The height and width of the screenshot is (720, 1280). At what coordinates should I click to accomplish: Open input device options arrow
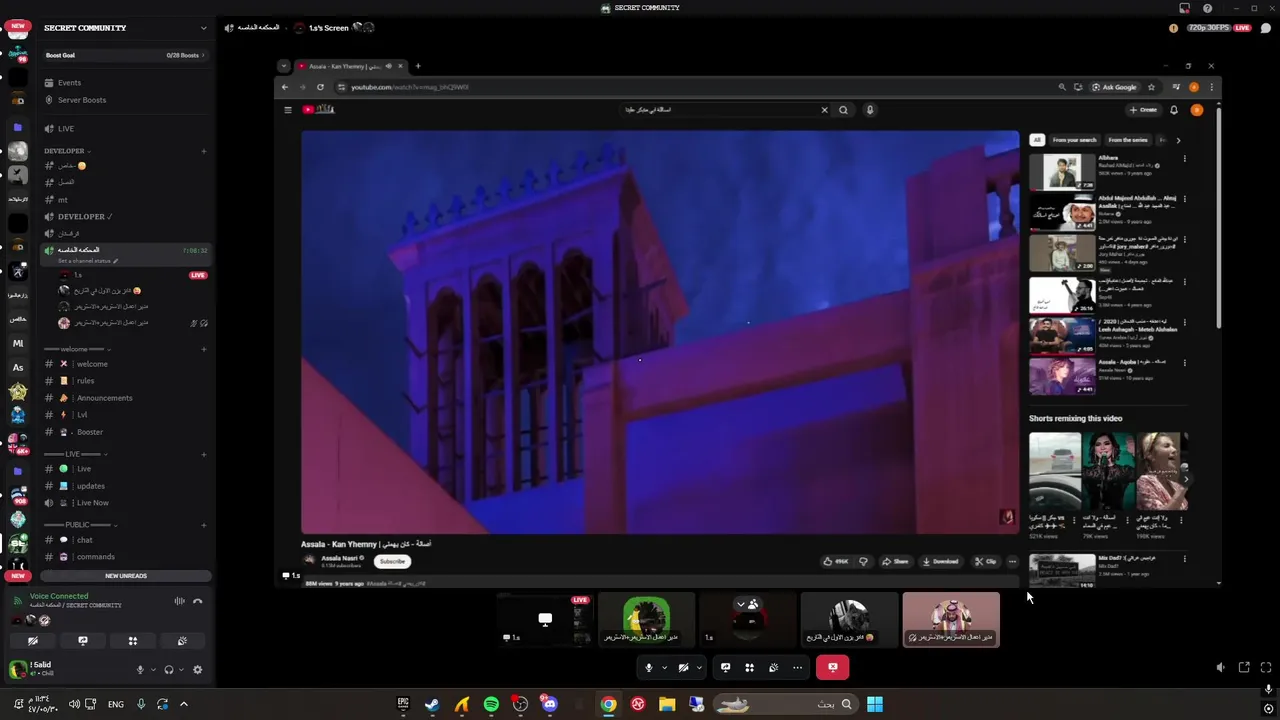pos(152,670)
